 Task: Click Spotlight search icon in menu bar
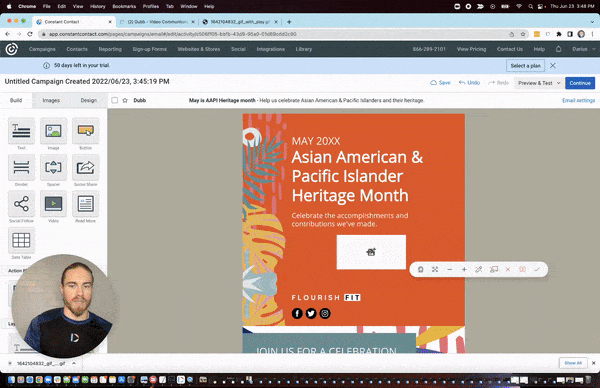[530, 6]
